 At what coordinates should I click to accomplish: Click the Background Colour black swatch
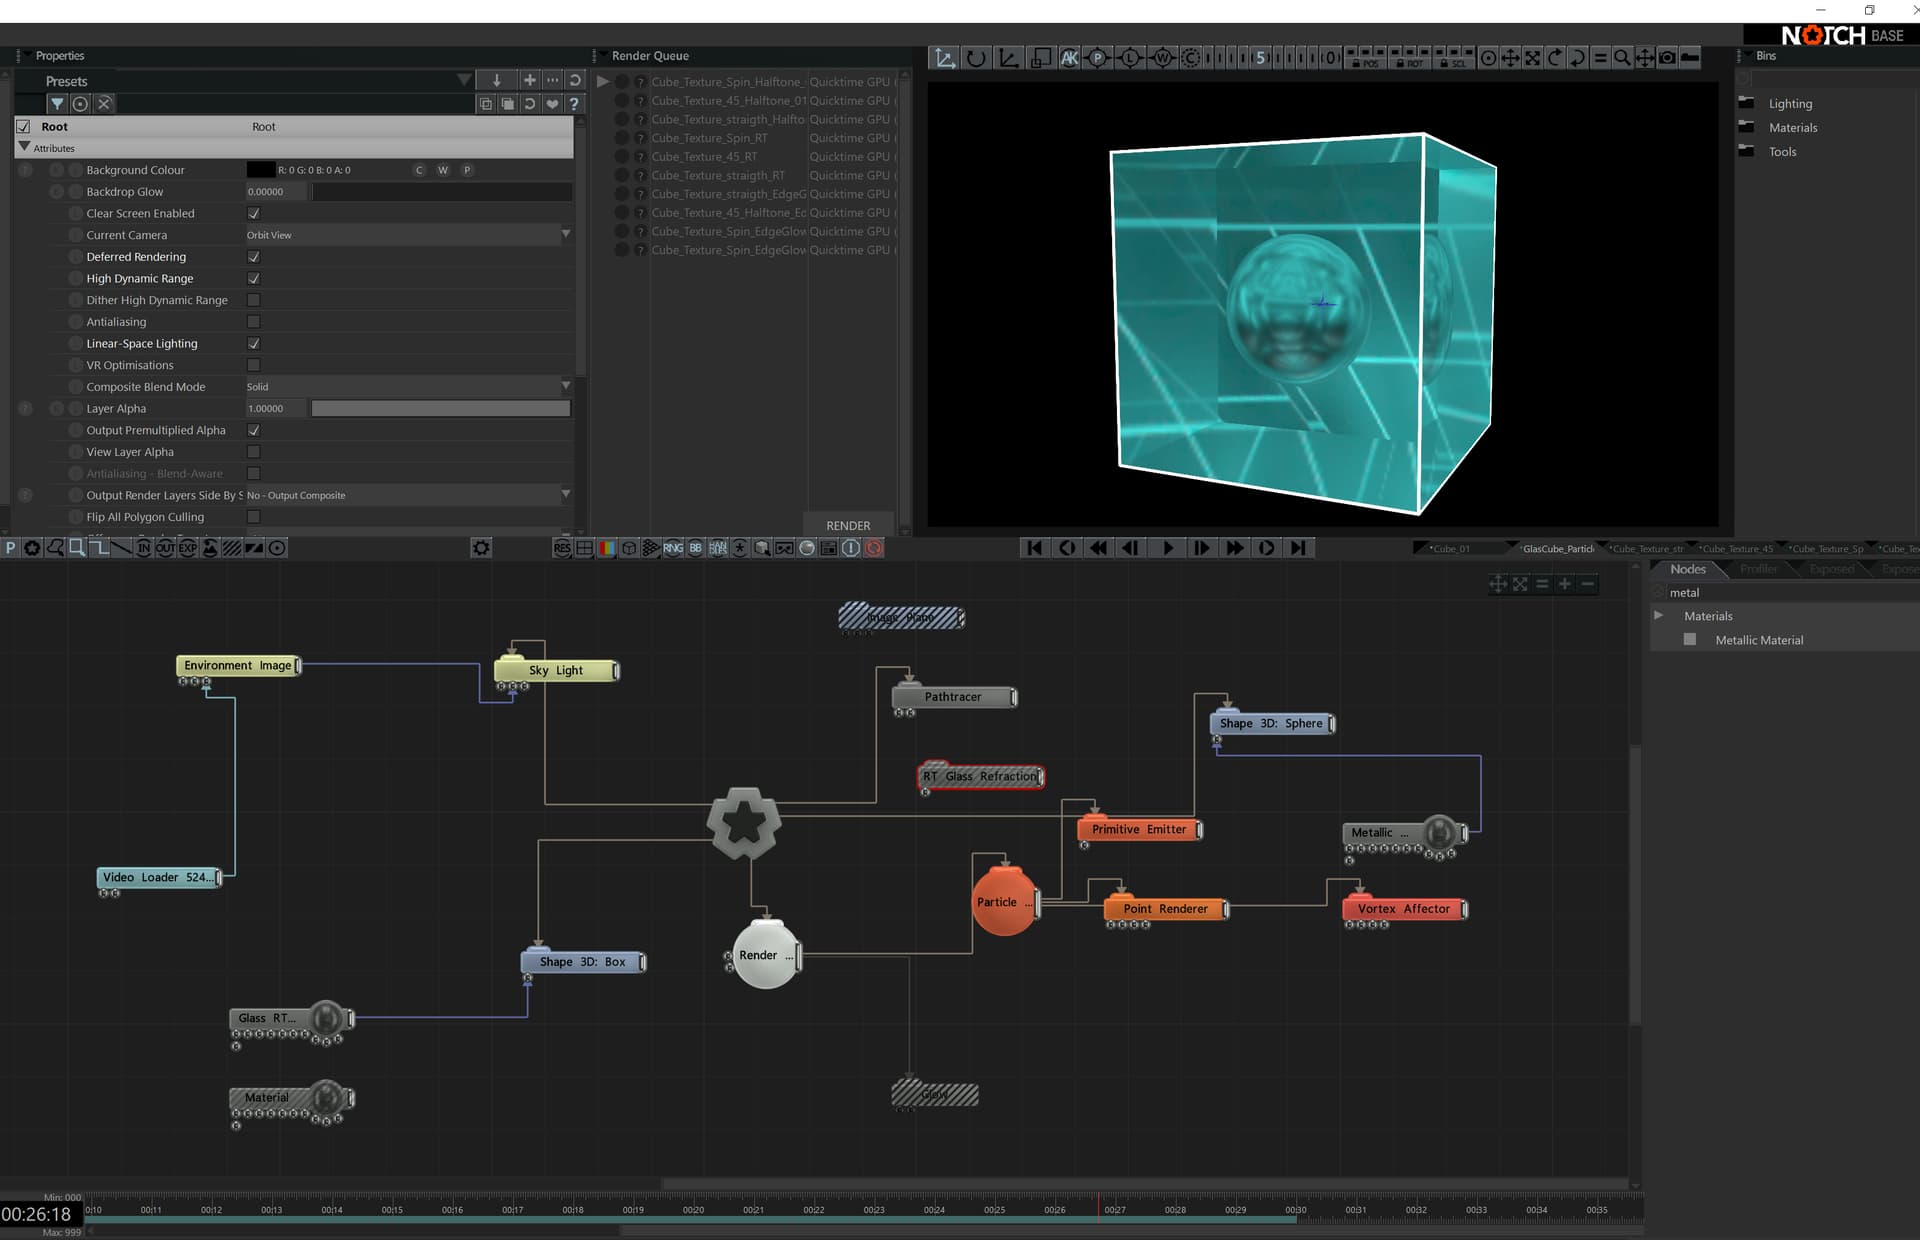click(x=260, y=170)
